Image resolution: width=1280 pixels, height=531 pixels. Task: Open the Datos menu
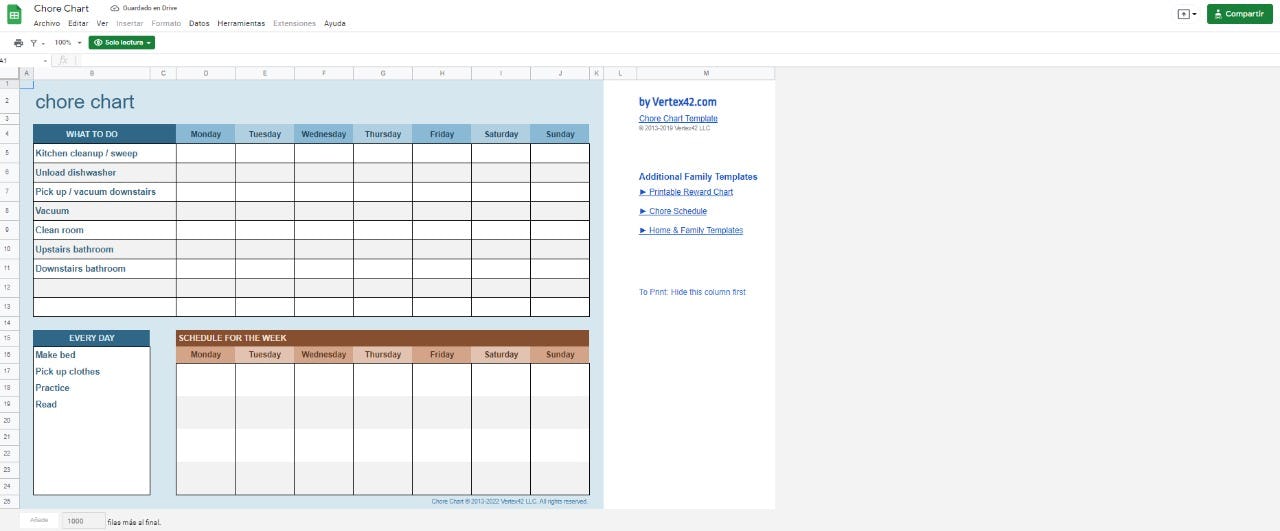pyautogui.click(x=199, y=23)
